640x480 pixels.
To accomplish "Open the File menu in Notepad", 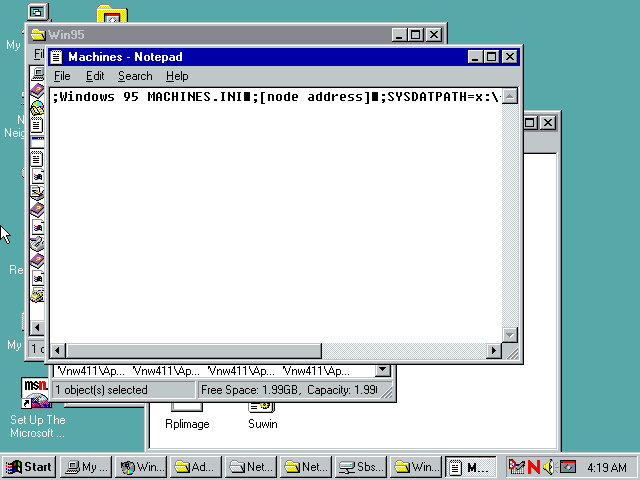I will (x=62, y=76).
